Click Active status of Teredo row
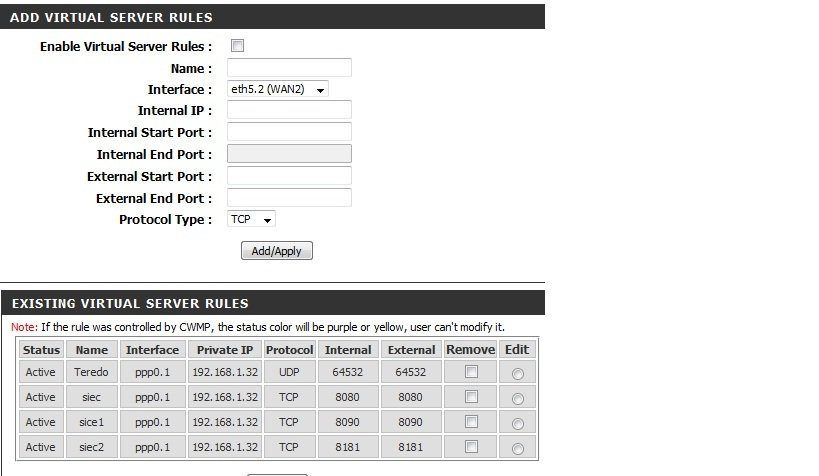The height and width of the screenshot is (476, 819). click(x=41, y=372)
